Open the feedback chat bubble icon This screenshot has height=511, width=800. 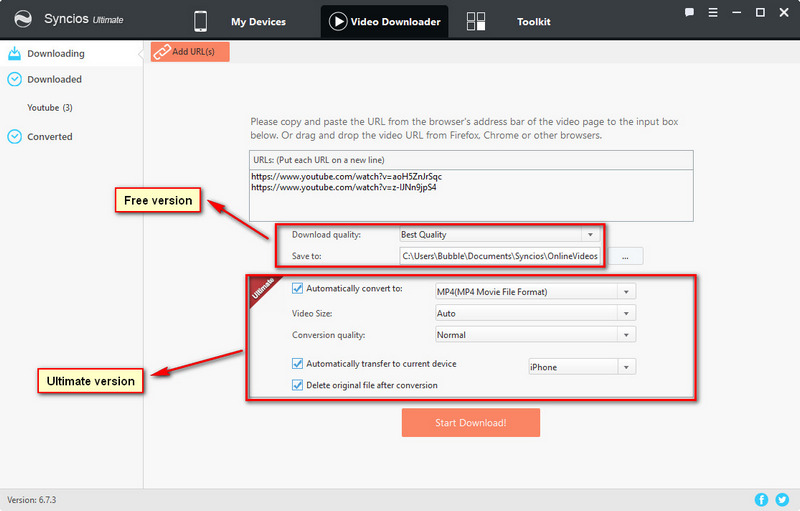(x=689, y=12)
